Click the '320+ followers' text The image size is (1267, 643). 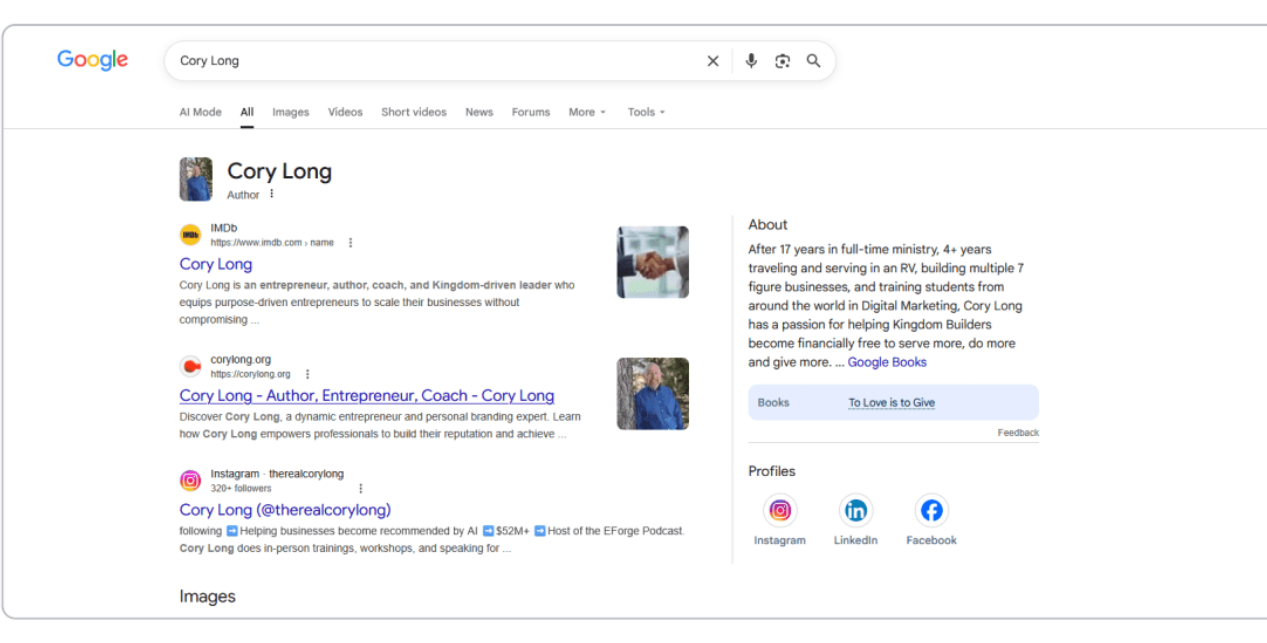[x=241, y=488]
